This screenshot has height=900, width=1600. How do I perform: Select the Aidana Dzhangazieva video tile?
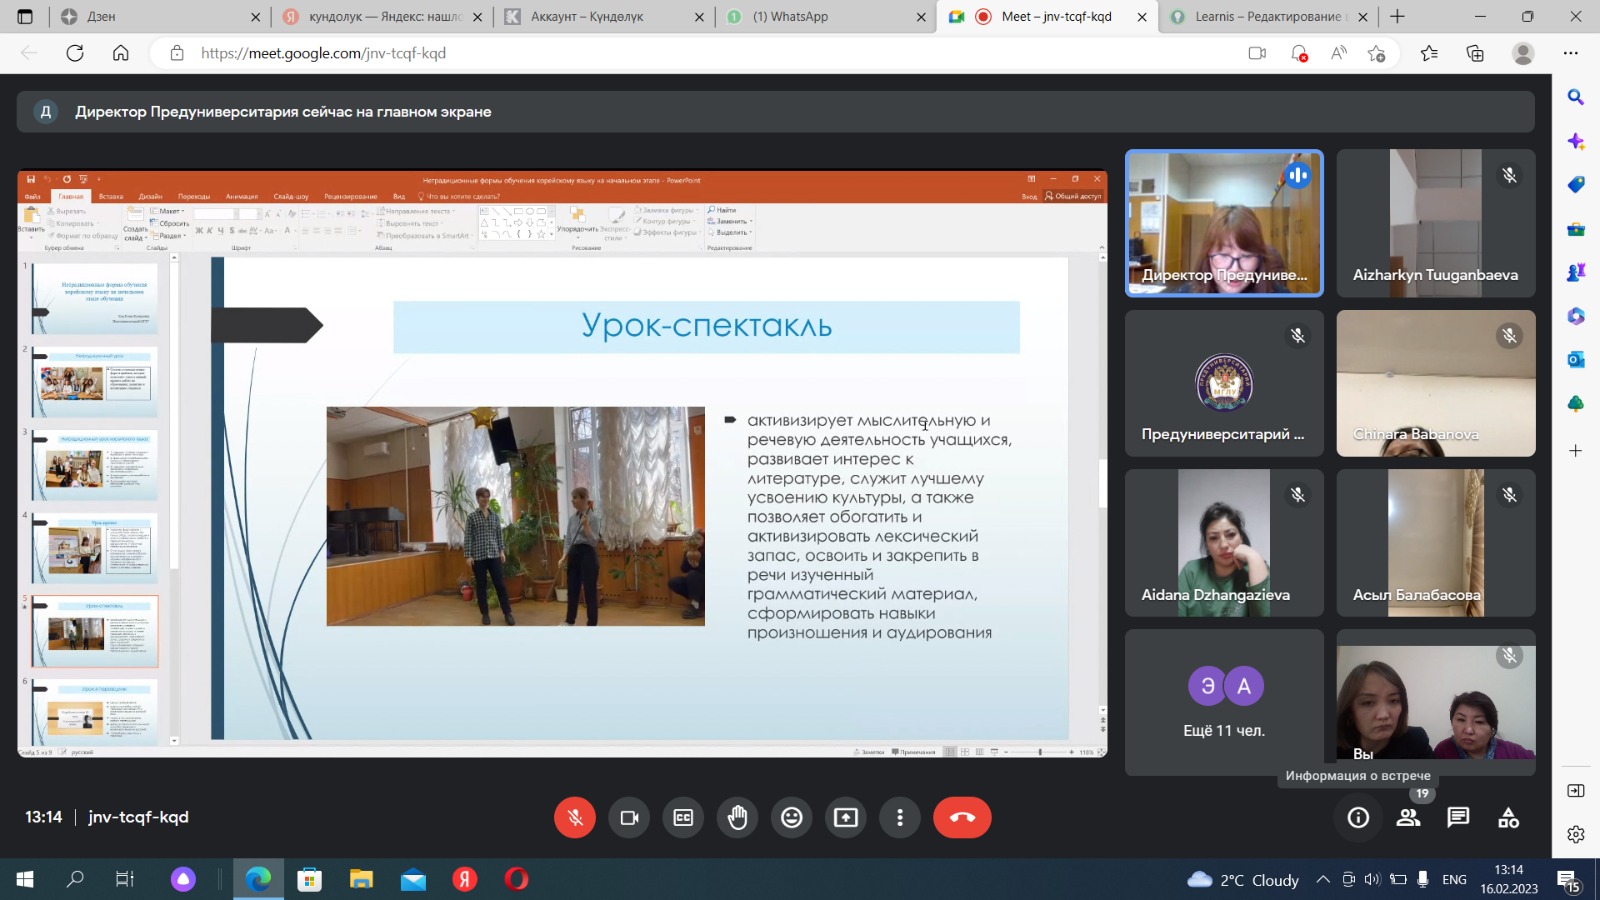pos(1224,543)
